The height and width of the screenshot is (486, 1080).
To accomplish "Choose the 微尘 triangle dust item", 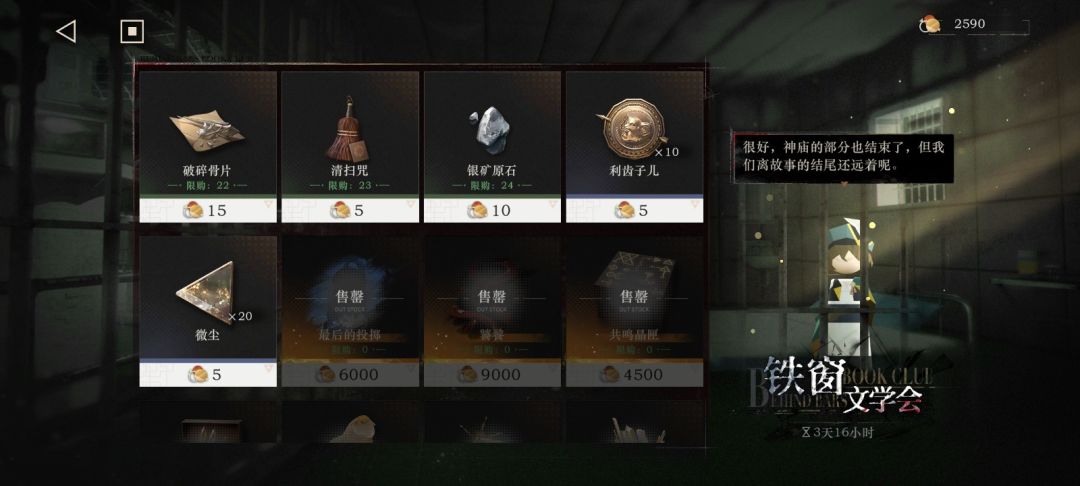I will [x=208, y=297].
